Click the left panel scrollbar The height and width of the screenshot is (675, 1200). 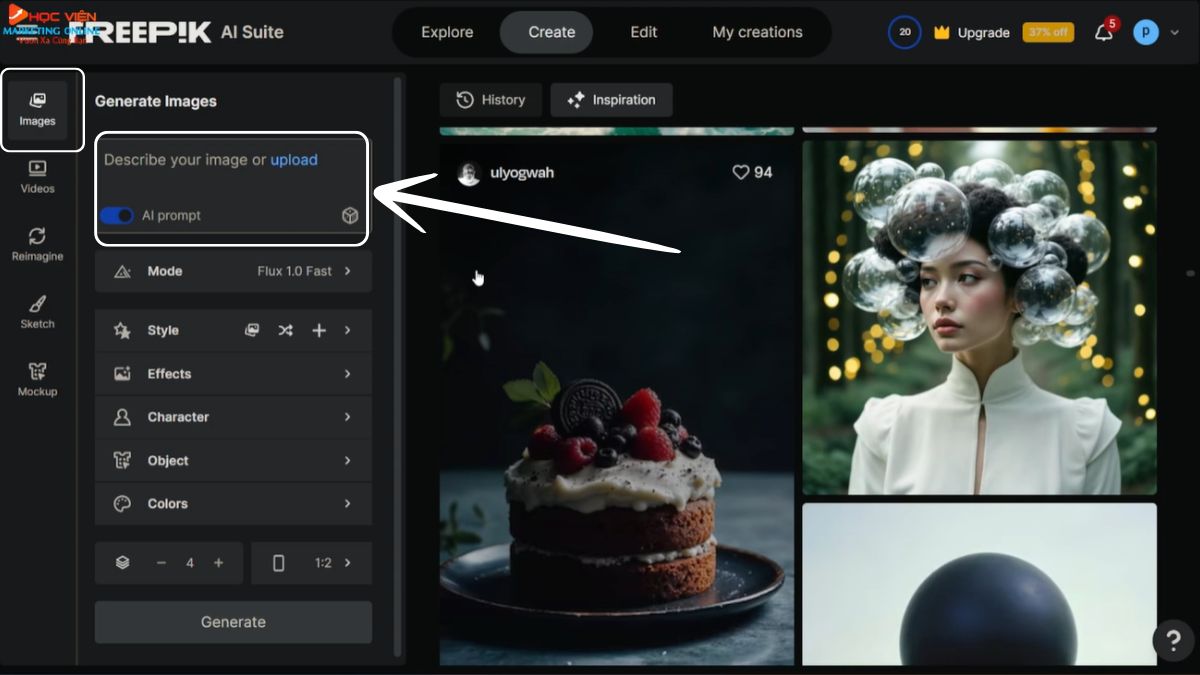pos(398,367)
